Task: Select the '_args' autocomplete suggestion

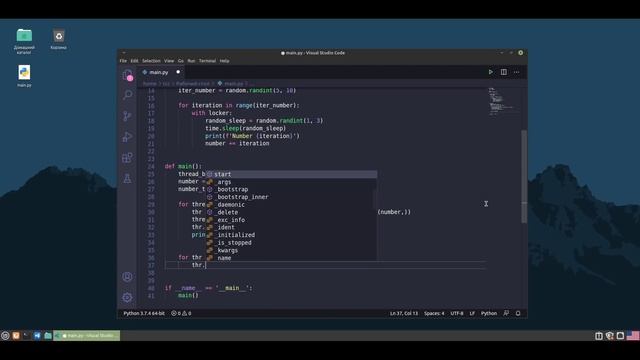Action: [291, 182]
